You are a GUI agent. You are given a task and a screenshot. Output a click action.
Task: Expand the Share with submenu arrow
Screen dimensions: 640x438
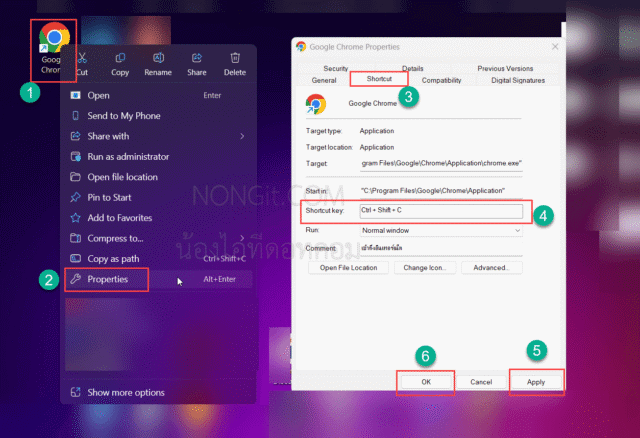242,136
